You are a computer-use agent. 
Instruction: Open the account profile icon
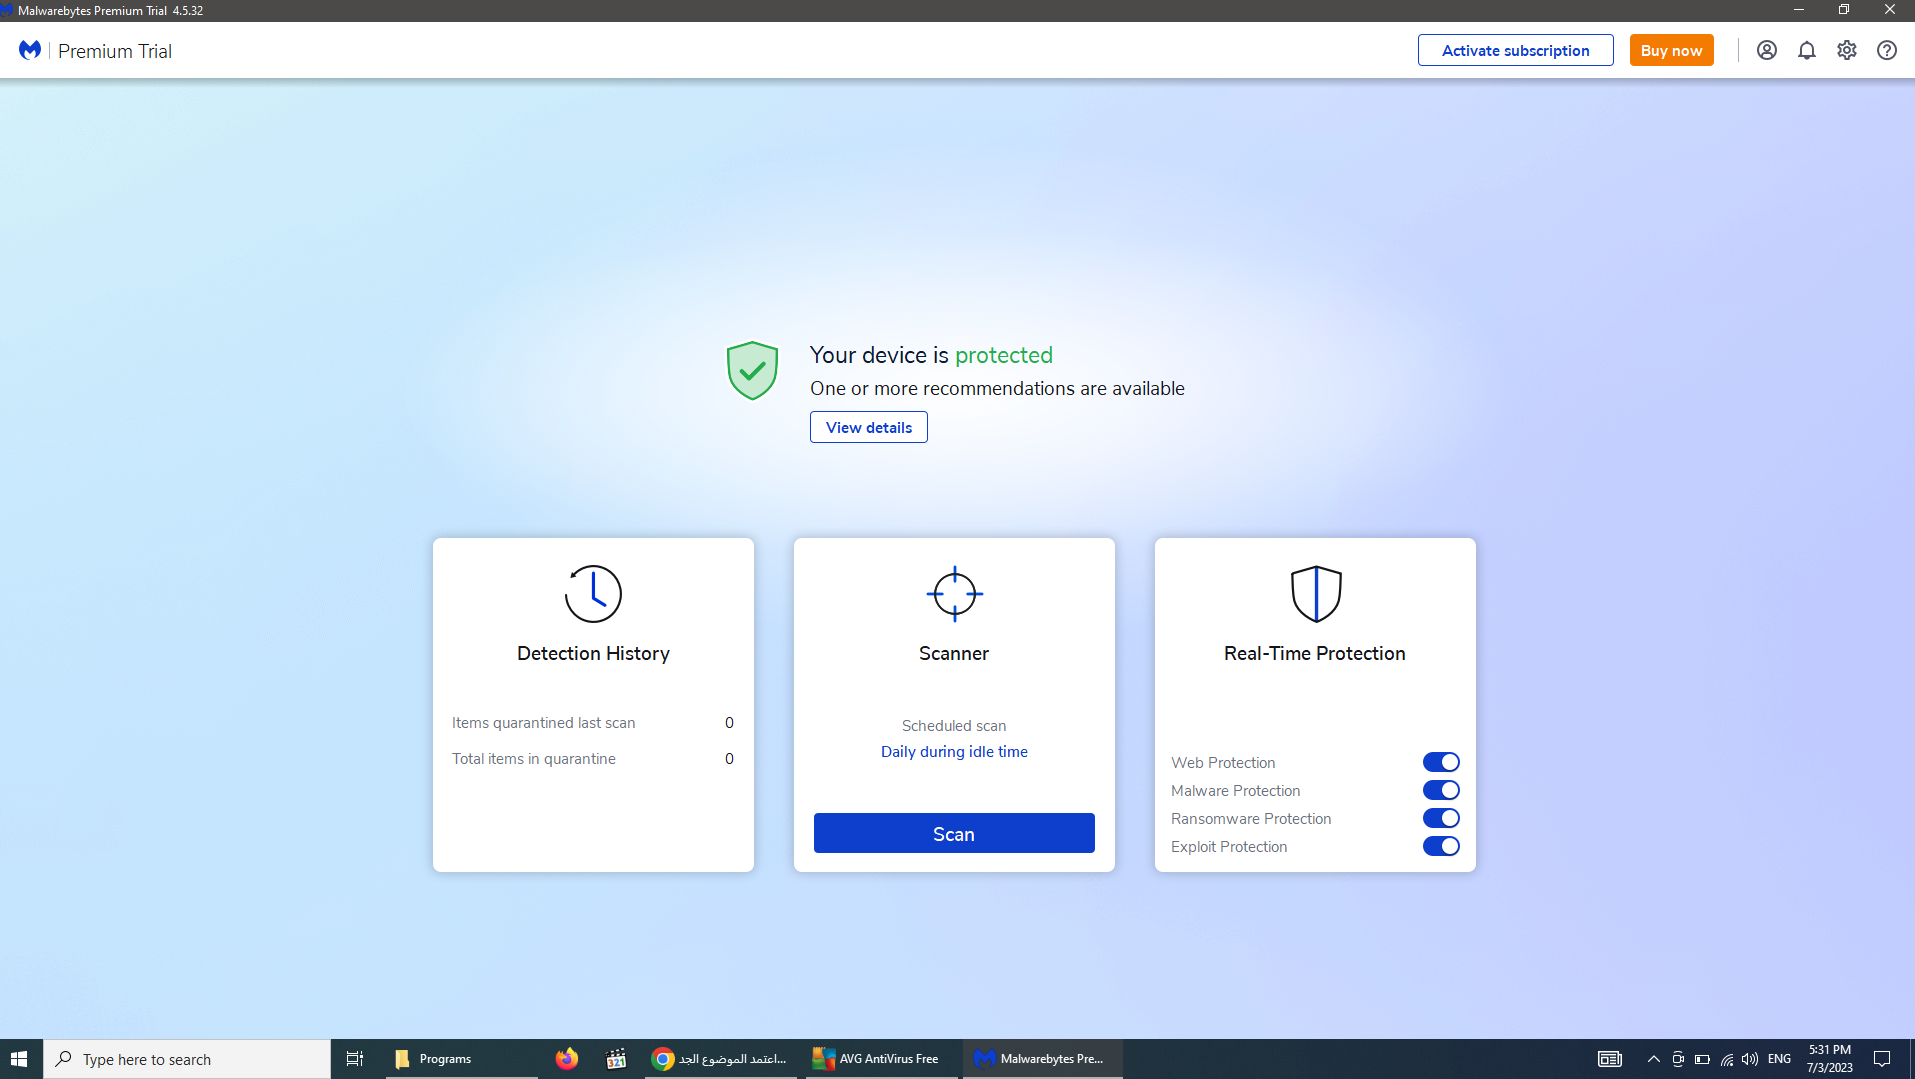pyautogui.click(x=1767, y=50)
